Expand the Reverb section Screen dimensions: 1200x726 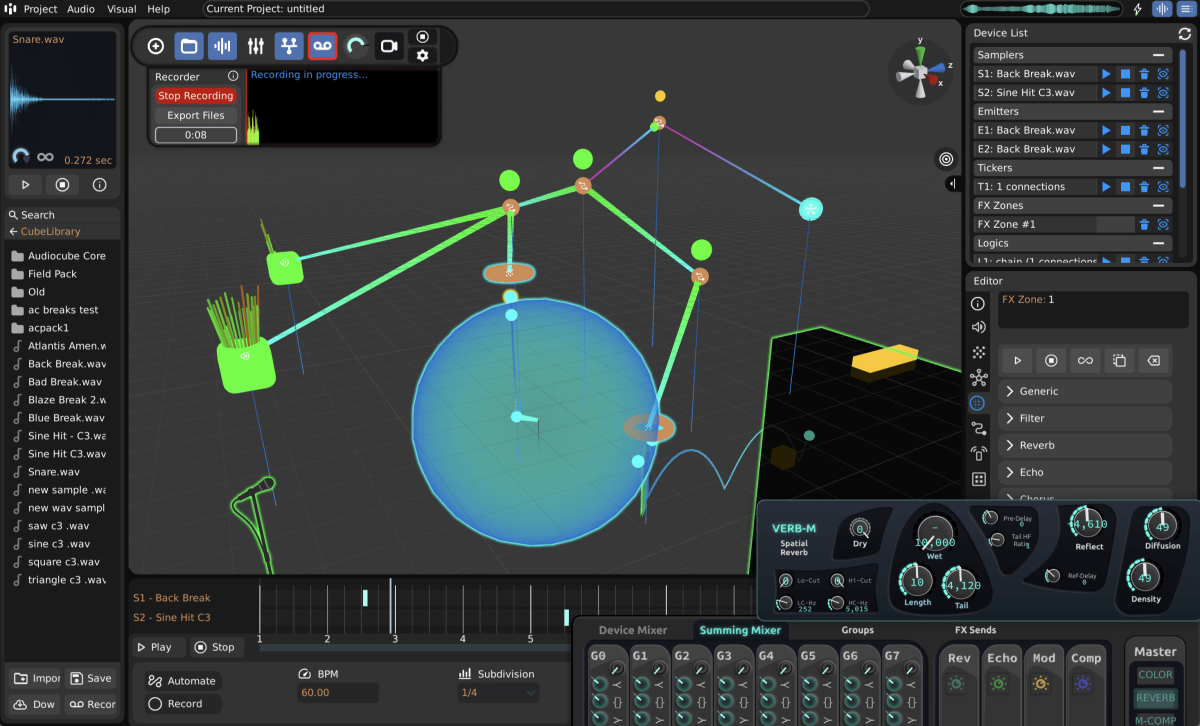pos(1085,445)
